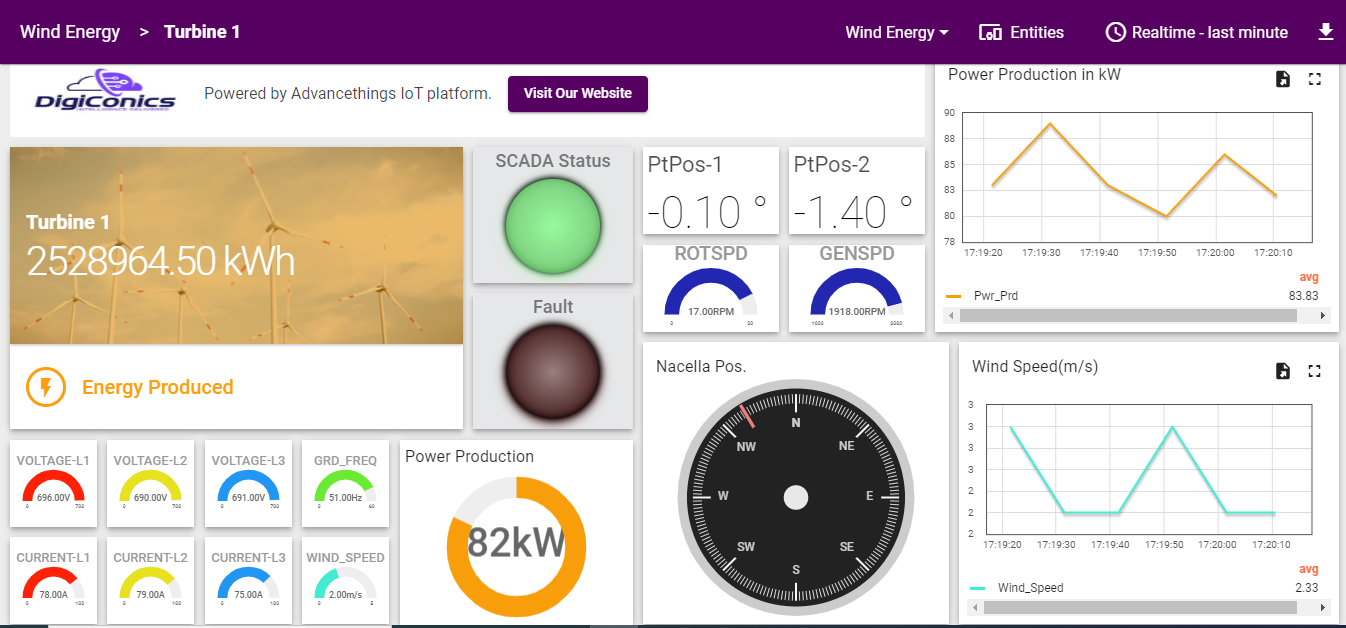Expand Wind Speed chart to fullscreen
Viewport: 1346px width, 628px height.
tap(1315, 371)
